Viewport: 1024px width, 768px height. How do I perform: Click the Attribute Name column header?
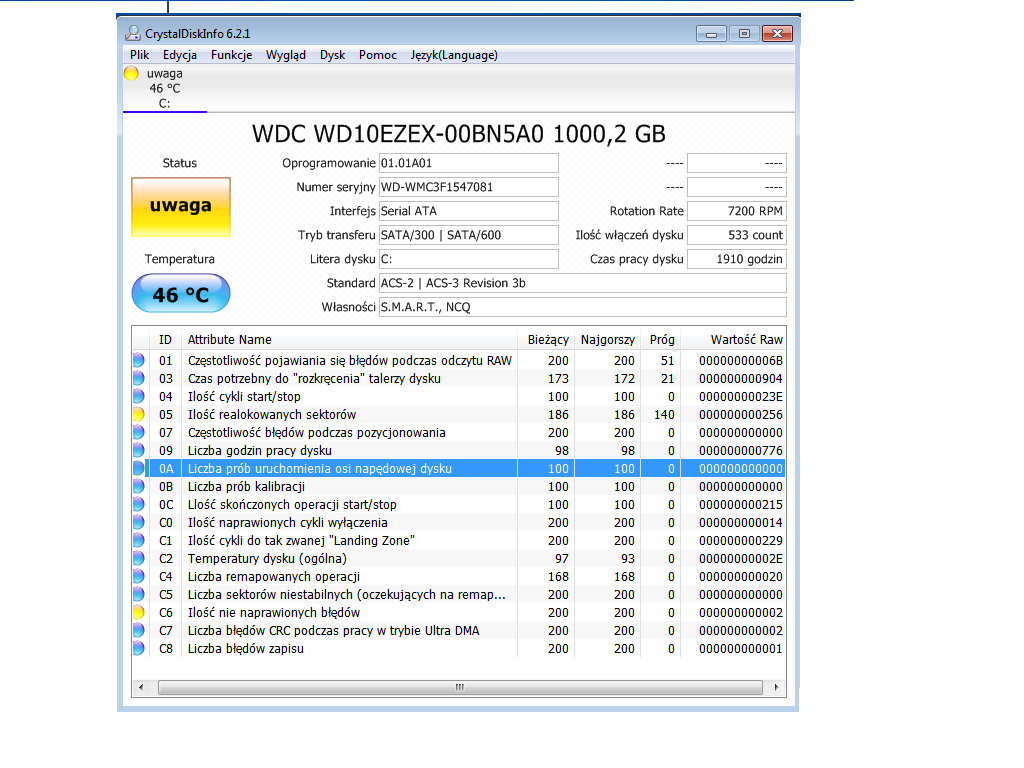click(x=349, y=340)
